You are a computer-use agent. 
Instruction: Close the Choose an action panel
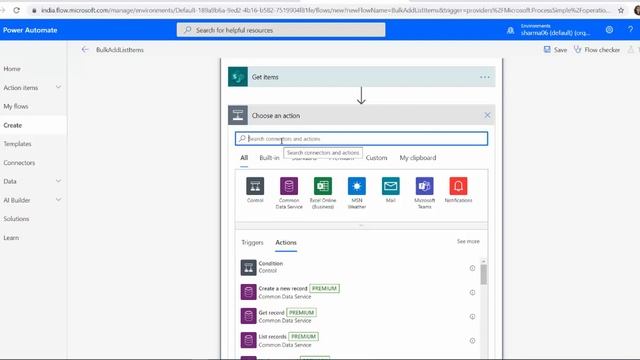click(487, 115)
